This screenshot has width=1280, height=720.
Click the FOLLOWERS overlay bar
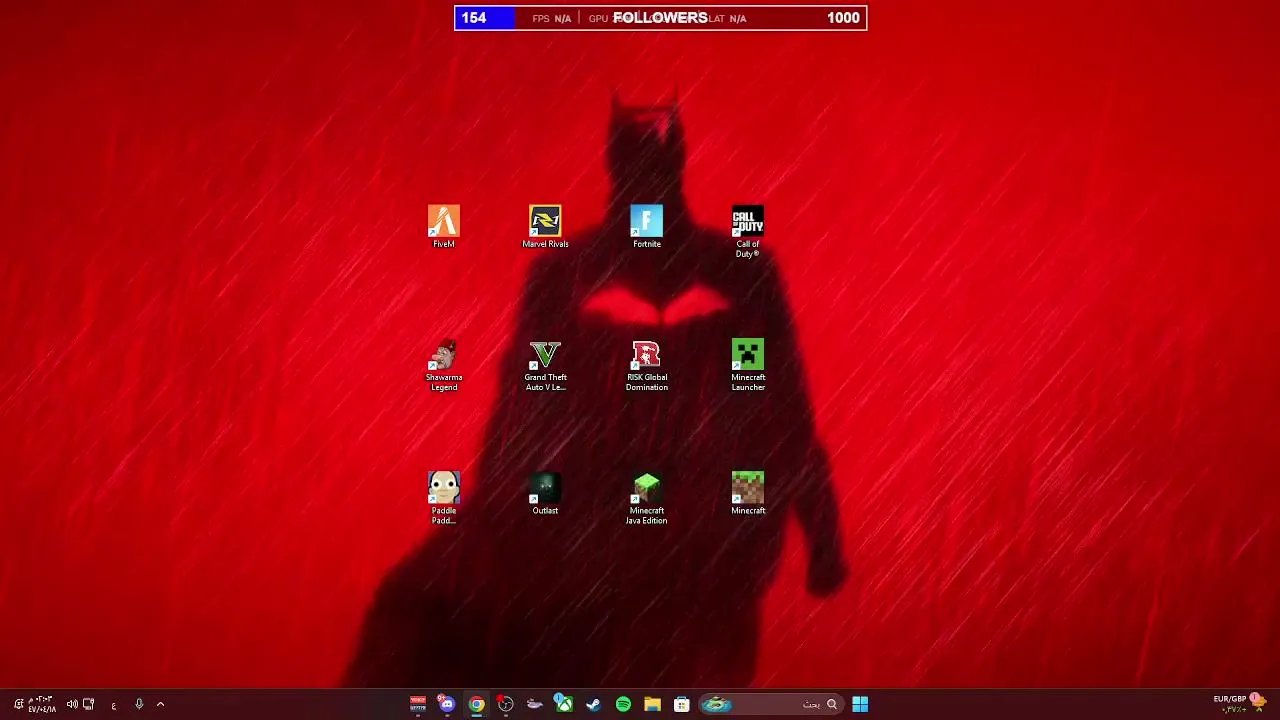(x=661, y=18)
